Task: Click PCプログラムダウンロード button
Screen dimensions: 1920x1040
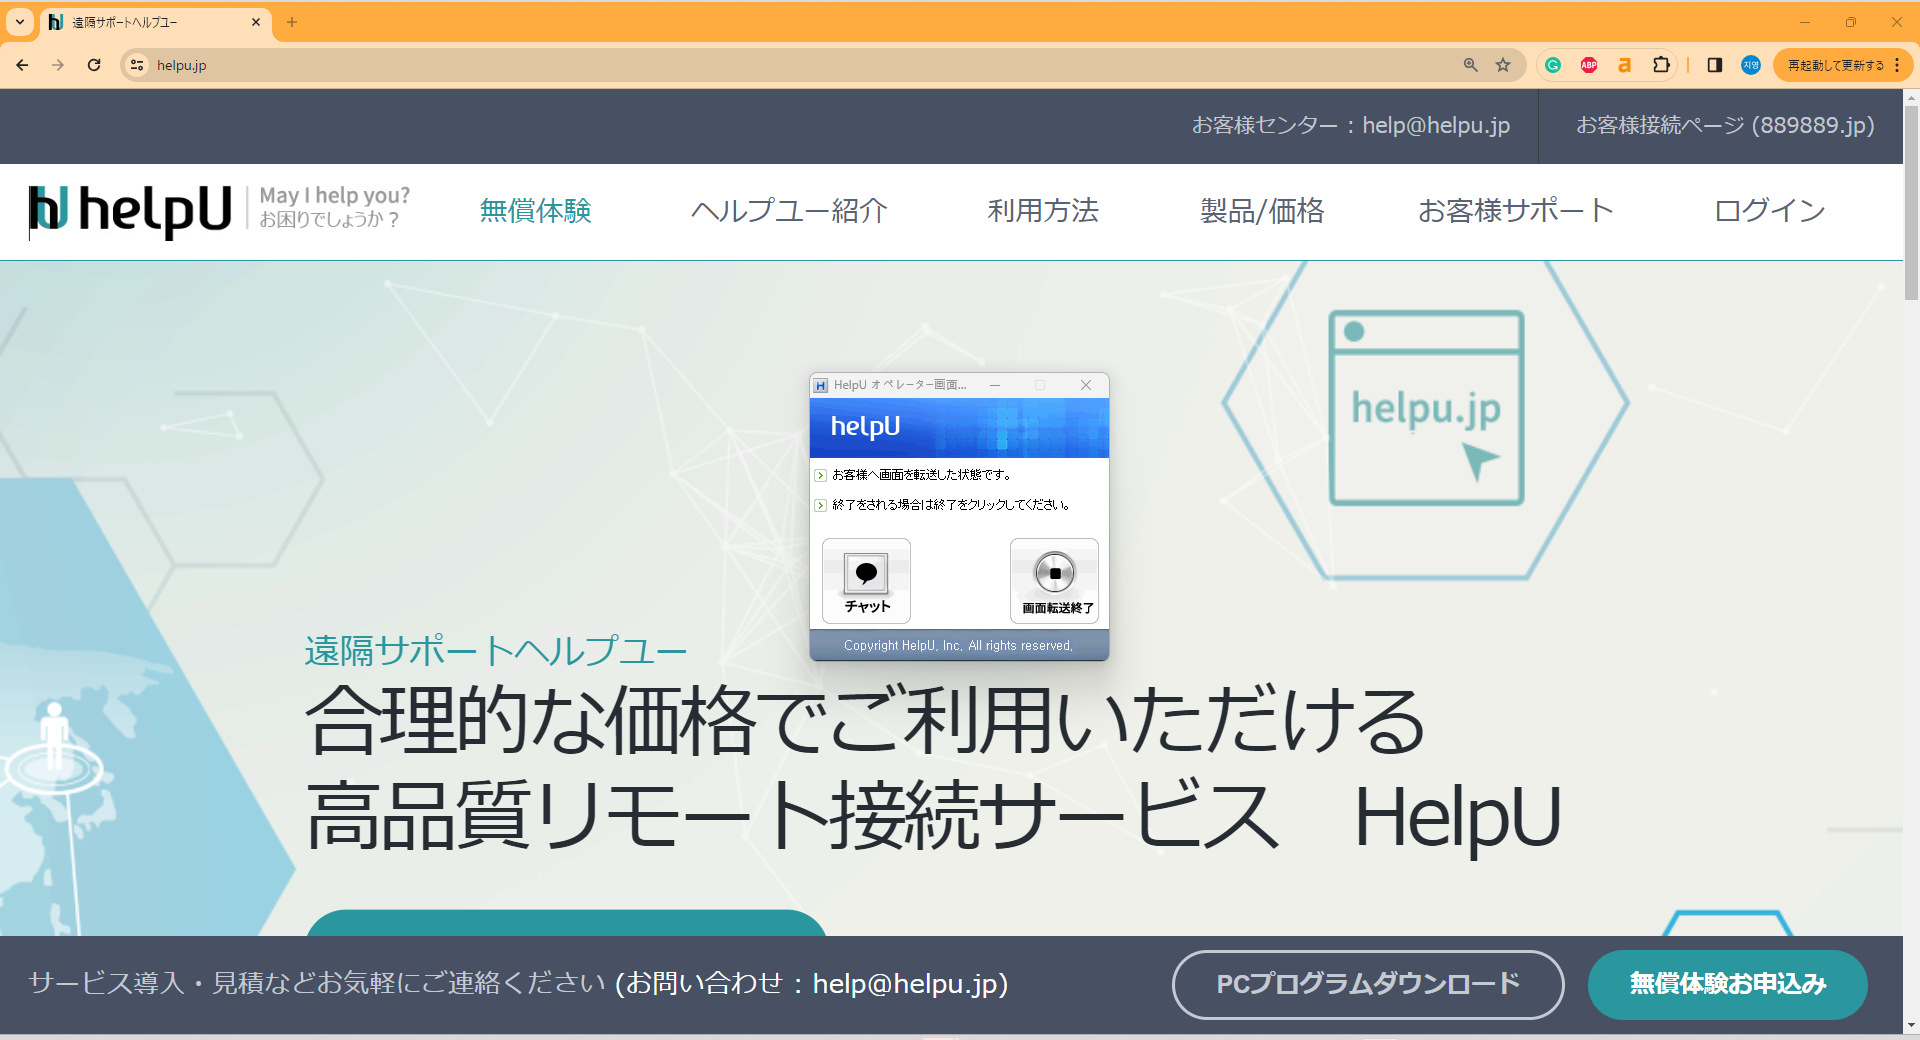Action: click(1368, 984)
